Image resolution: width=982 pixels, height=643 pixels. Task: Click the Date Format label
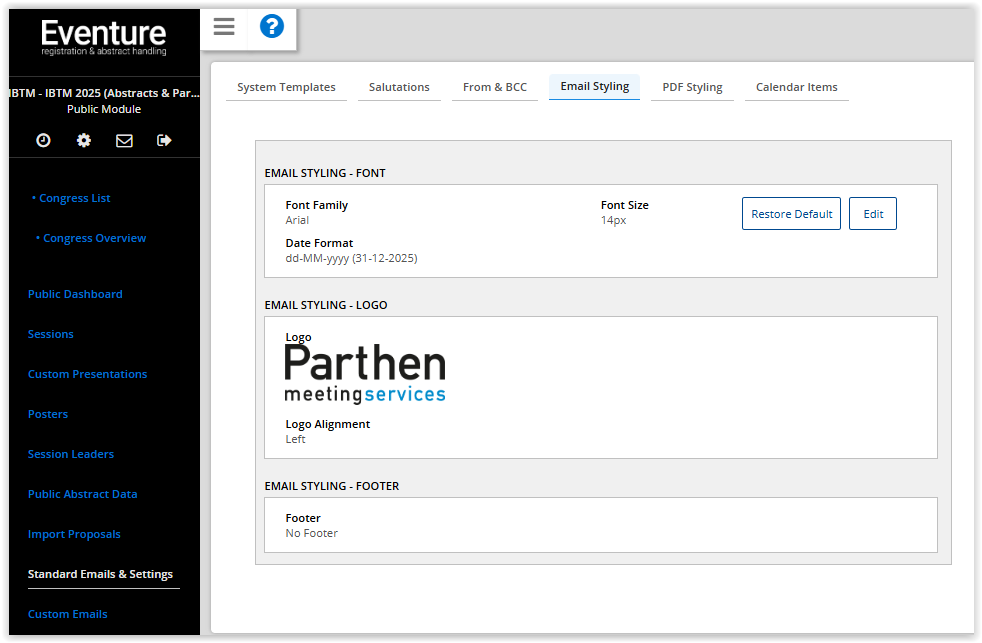[319, 244]
